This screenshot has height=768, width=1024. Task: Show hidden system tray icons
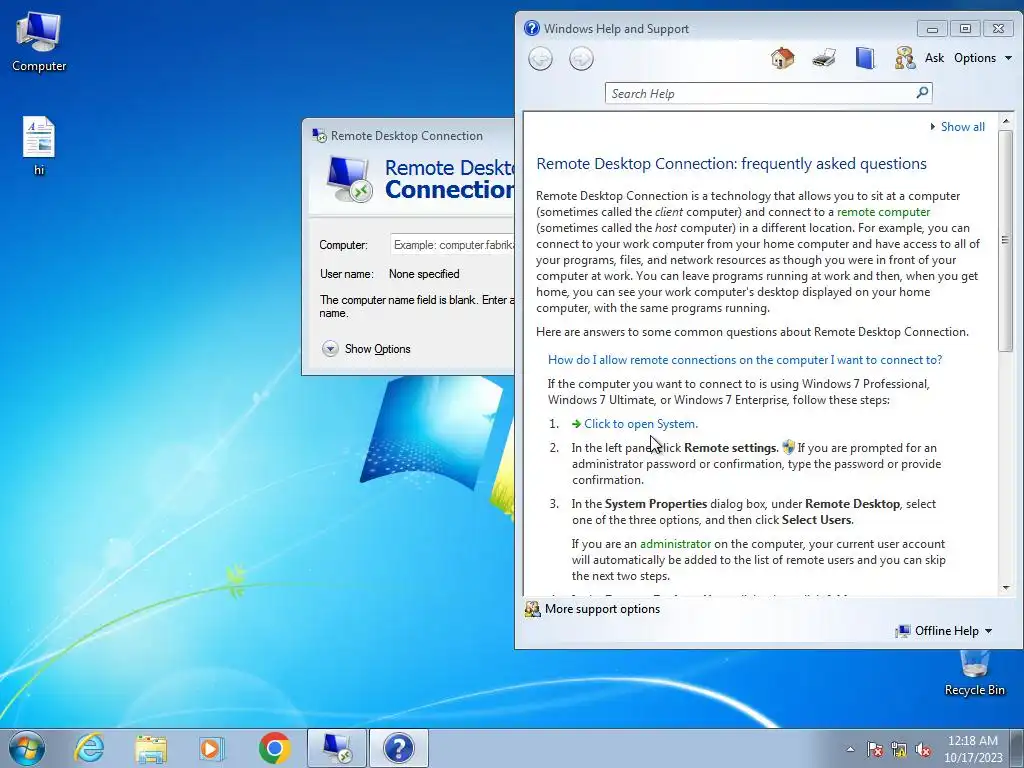click(850, 749)
